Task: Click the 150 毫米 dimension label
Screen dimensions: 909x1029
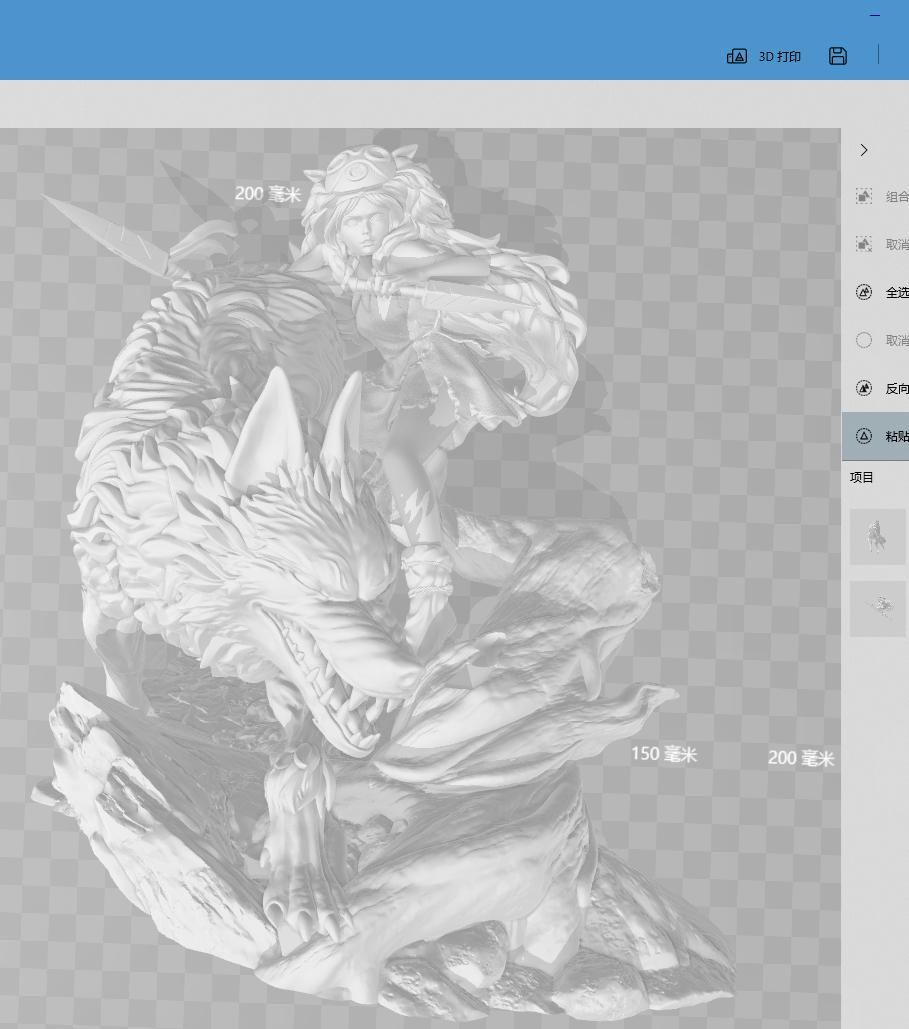Action: 664,754
